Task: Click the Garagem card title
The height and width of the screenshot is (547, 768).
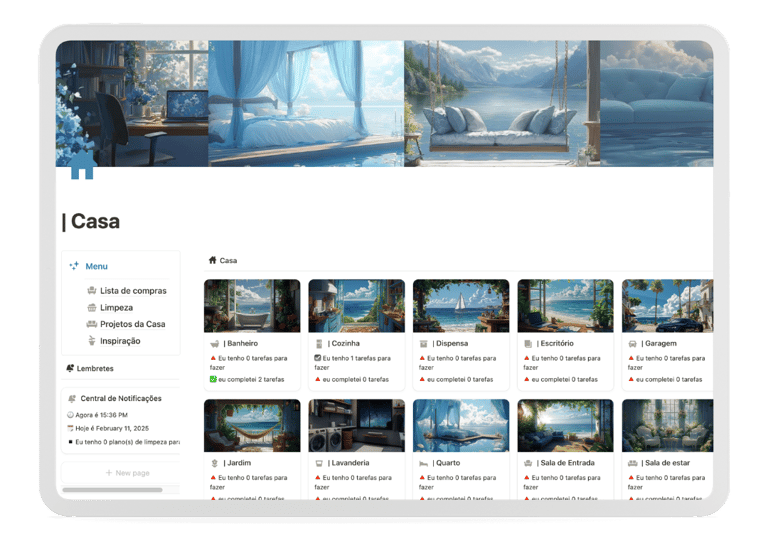Action: [659, 343]
